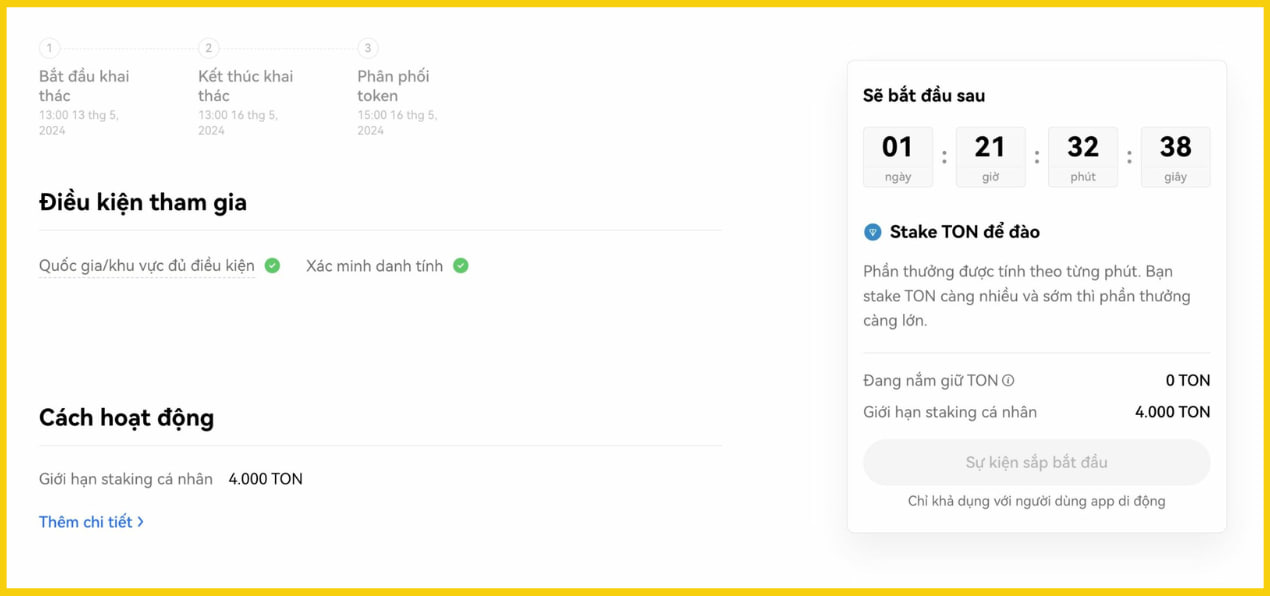This screenshot has width=1270, height=596.
Task: Click the seconds countdown box showing 38
Action: (1175, 157)
